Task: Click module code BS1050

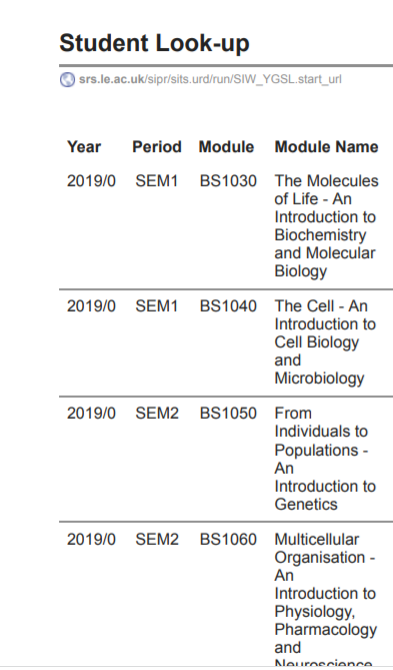Action: point(228,413)
